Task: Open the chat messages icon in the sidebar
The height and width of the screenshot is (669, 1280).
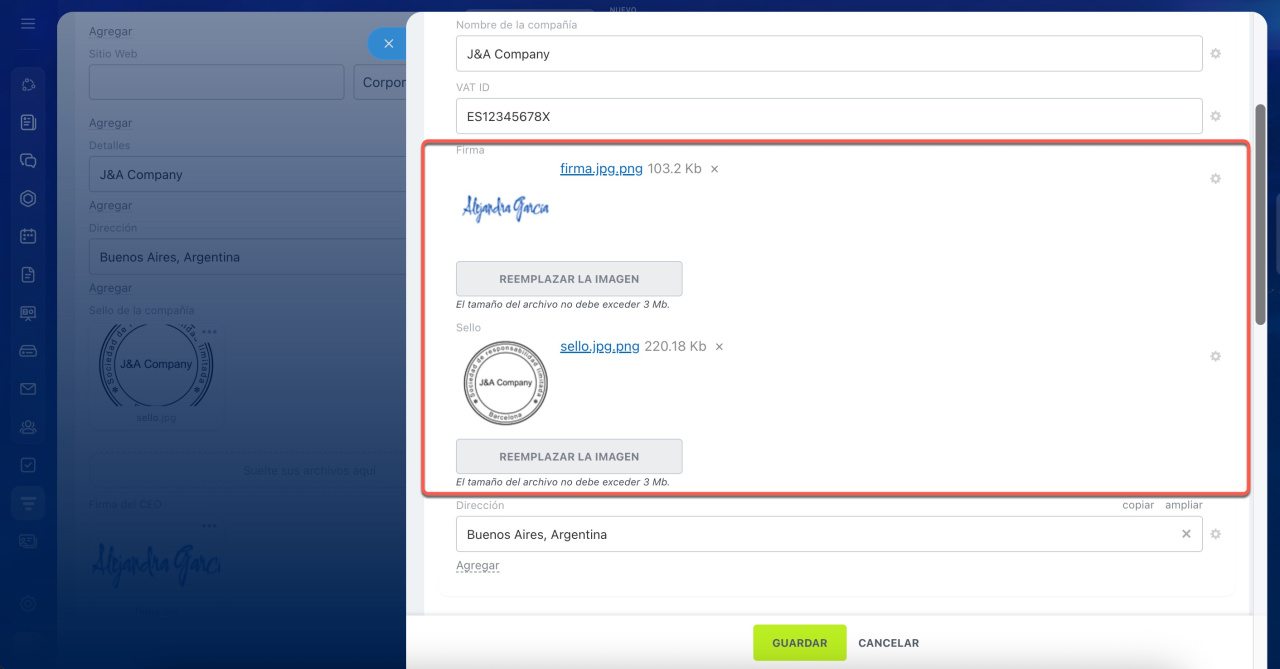Action: [x=28, y=160]
